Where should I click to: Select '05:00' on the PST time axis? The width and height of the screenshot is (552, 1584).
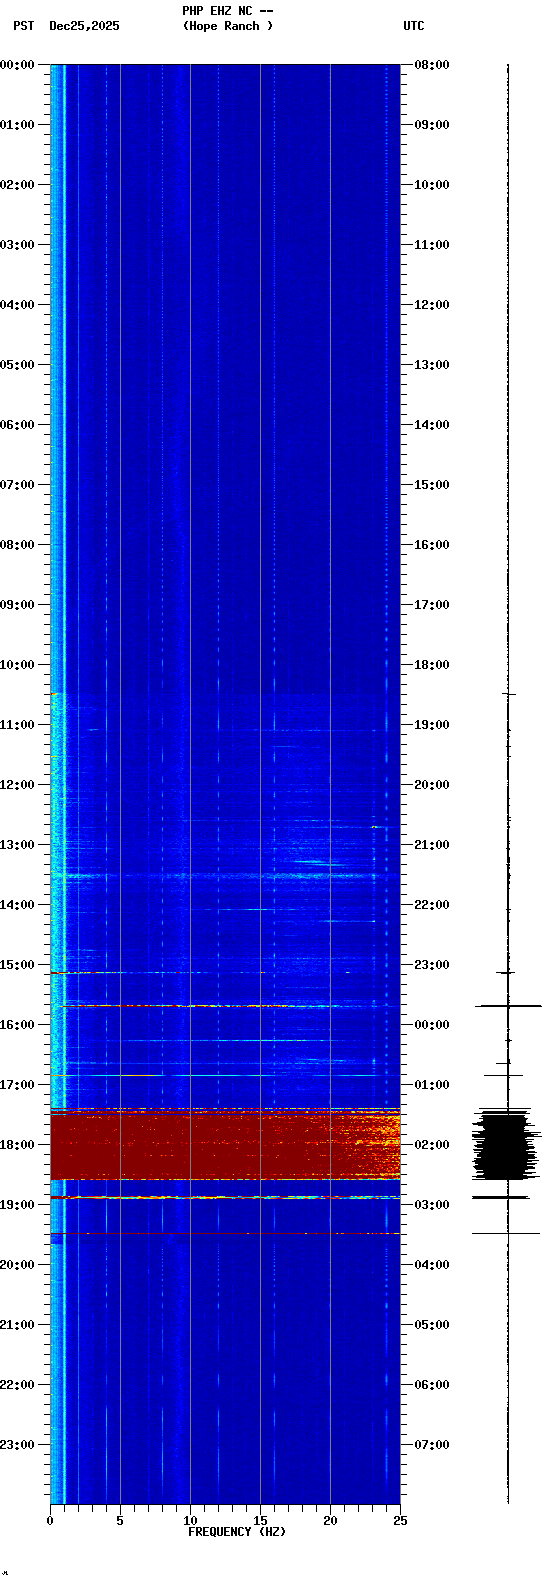coord(18,365)
